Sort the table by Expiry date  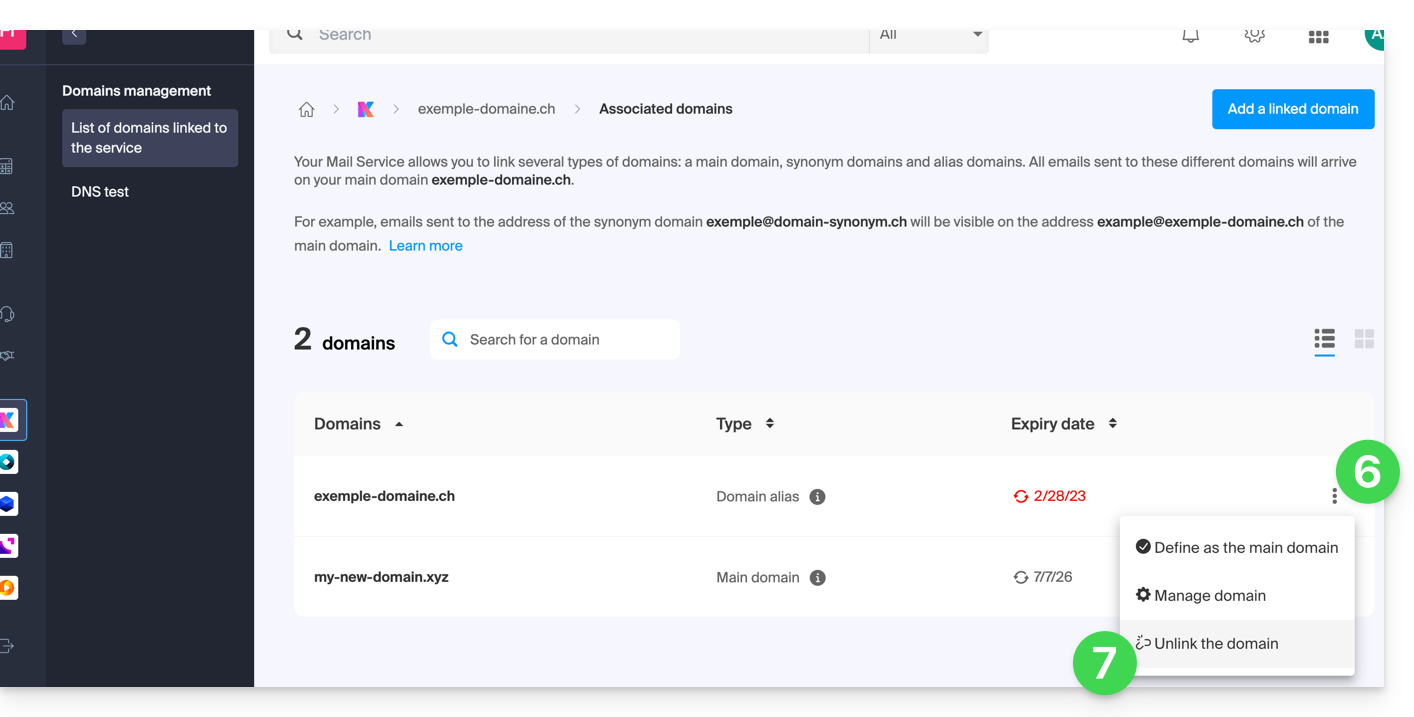pos(1112,424)
